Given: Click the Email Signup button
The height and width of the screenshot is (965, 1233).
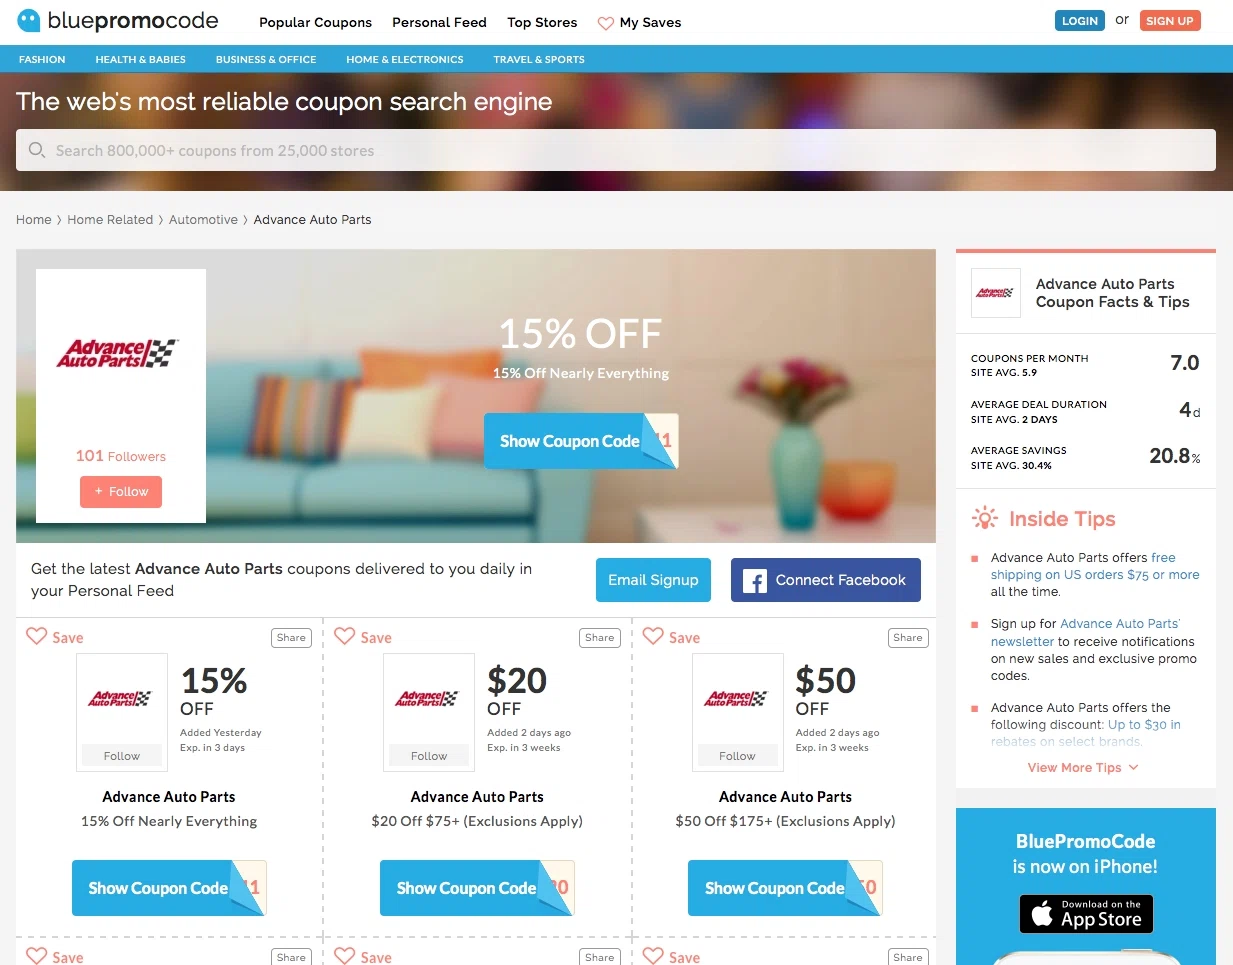Looking at the screenshot, I should click(x=653, y=580).
